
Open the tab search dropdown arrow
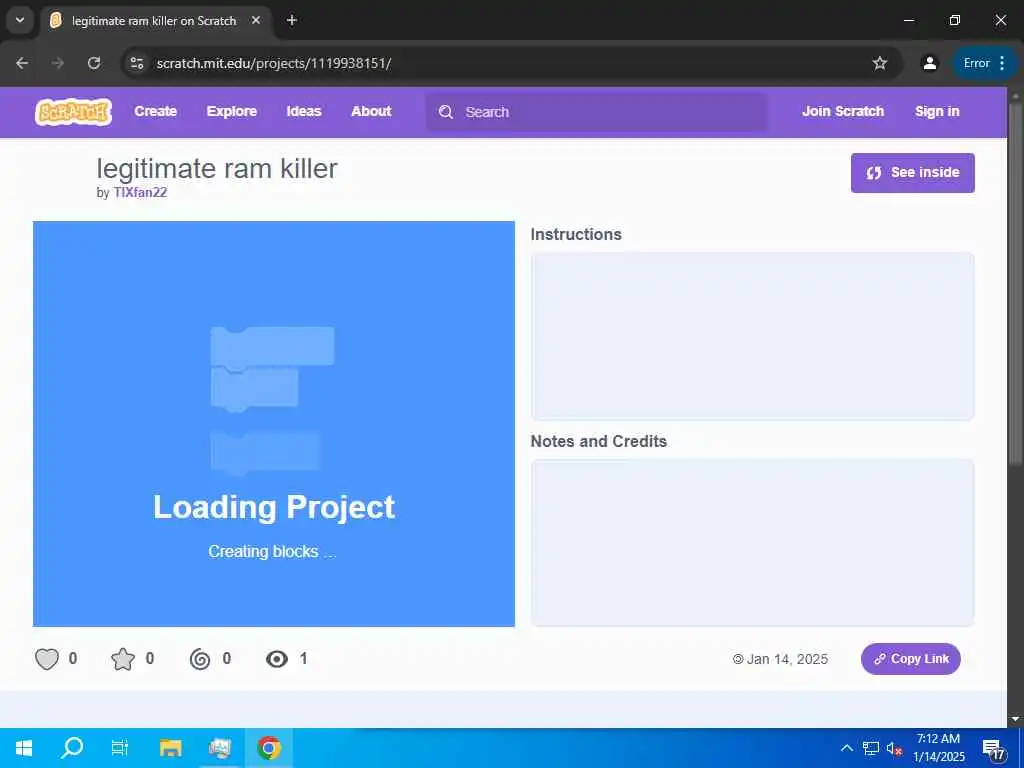20,20
